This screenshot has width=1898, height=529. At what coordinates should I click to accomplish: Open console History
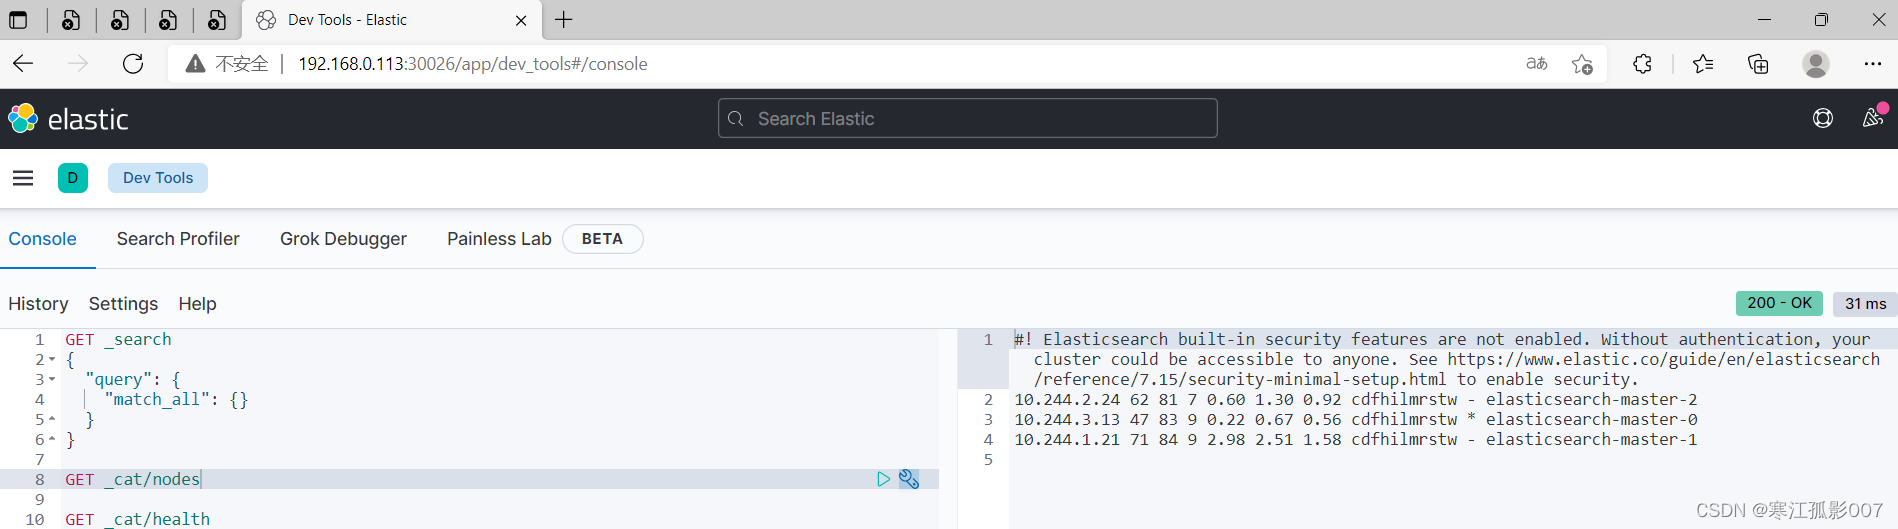point(38,304)
